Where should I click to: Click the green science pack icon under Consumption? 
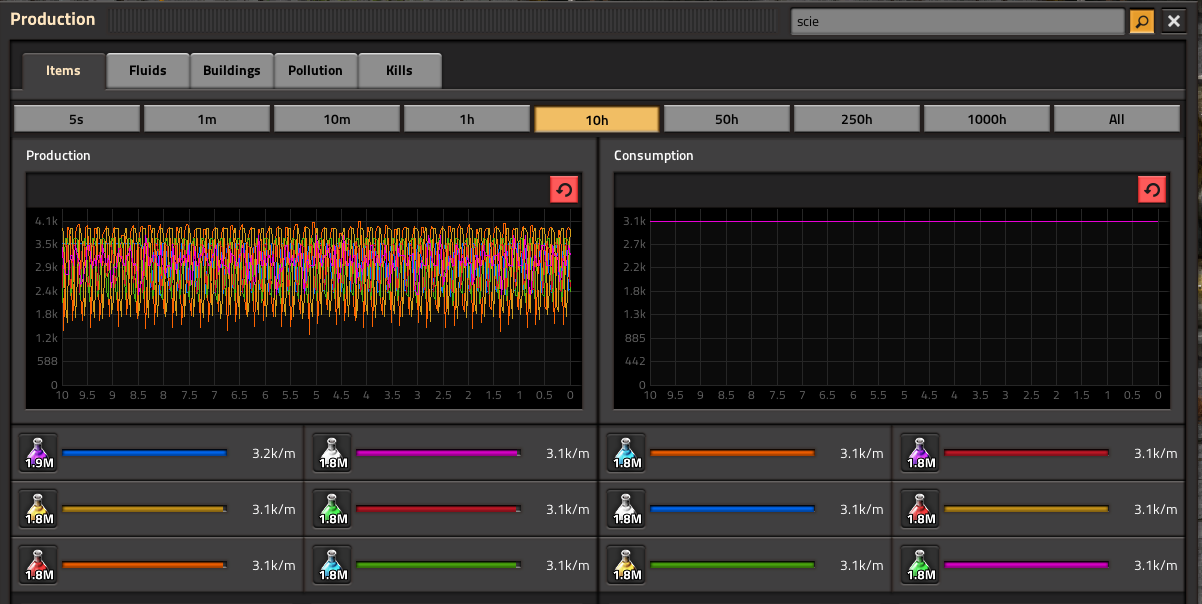(921, 565)
